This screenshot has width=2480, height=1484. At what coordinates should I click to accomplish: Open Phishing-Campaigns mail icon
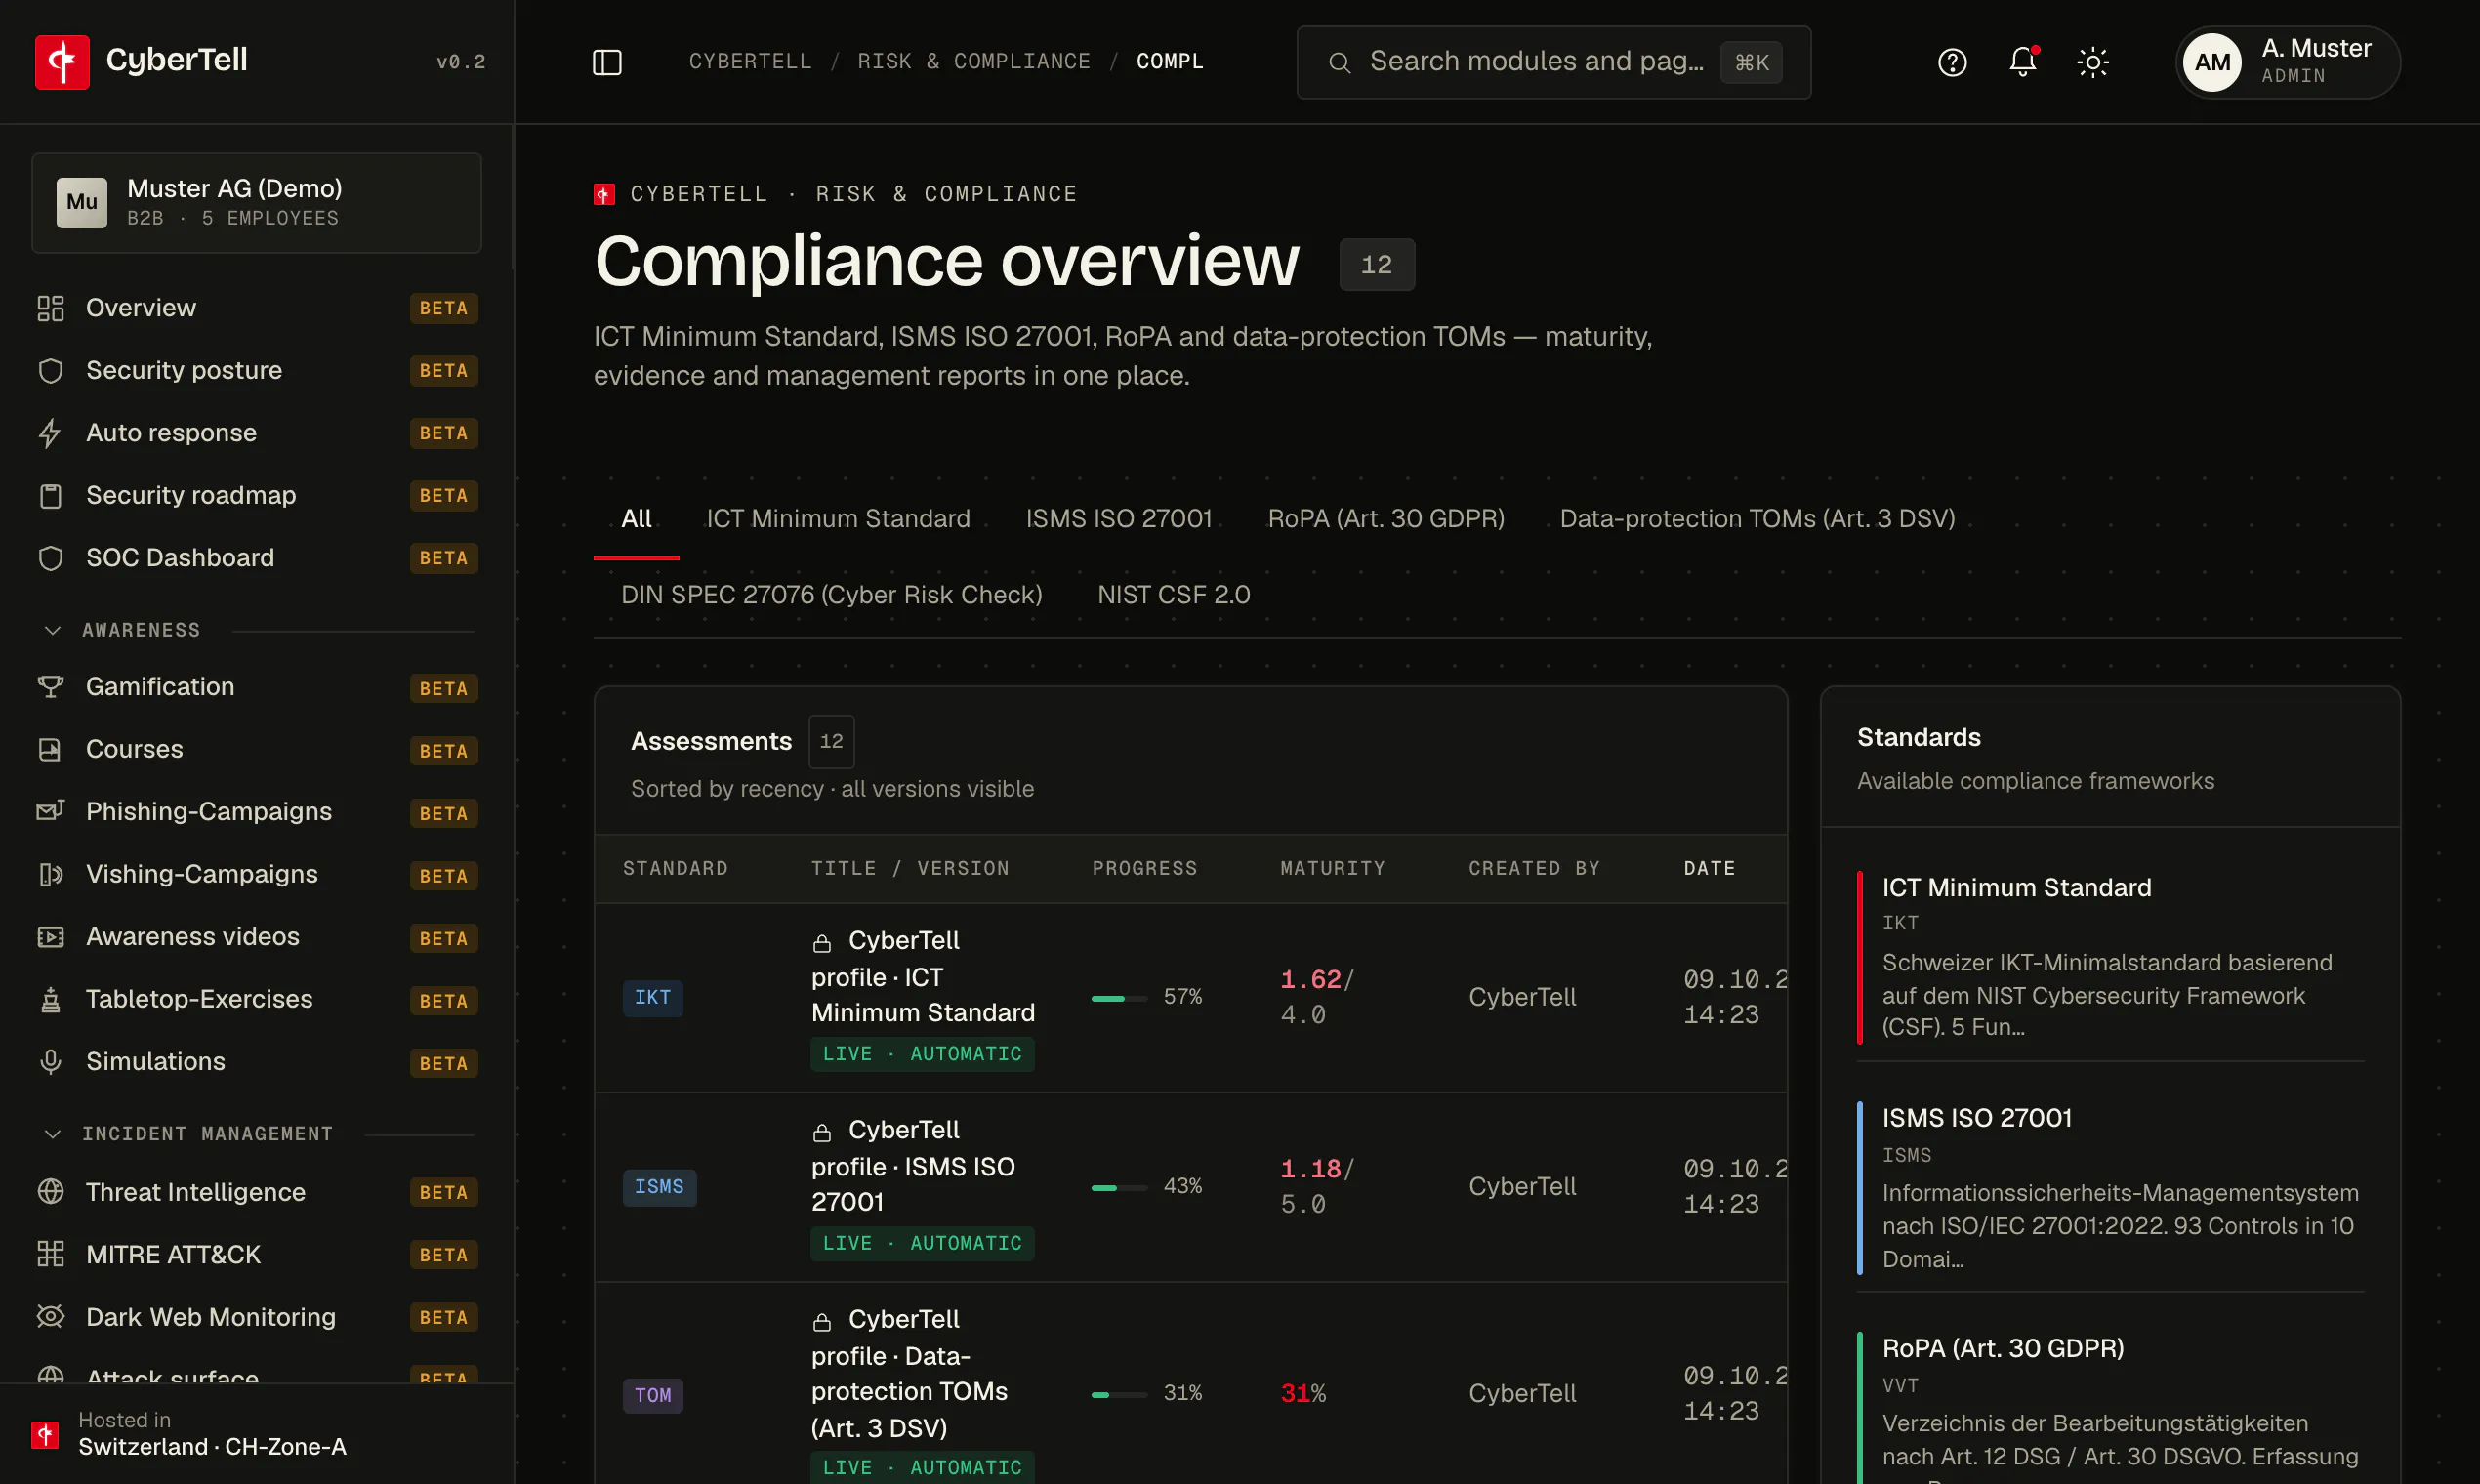pyautogui.click(x=50, y=812)
